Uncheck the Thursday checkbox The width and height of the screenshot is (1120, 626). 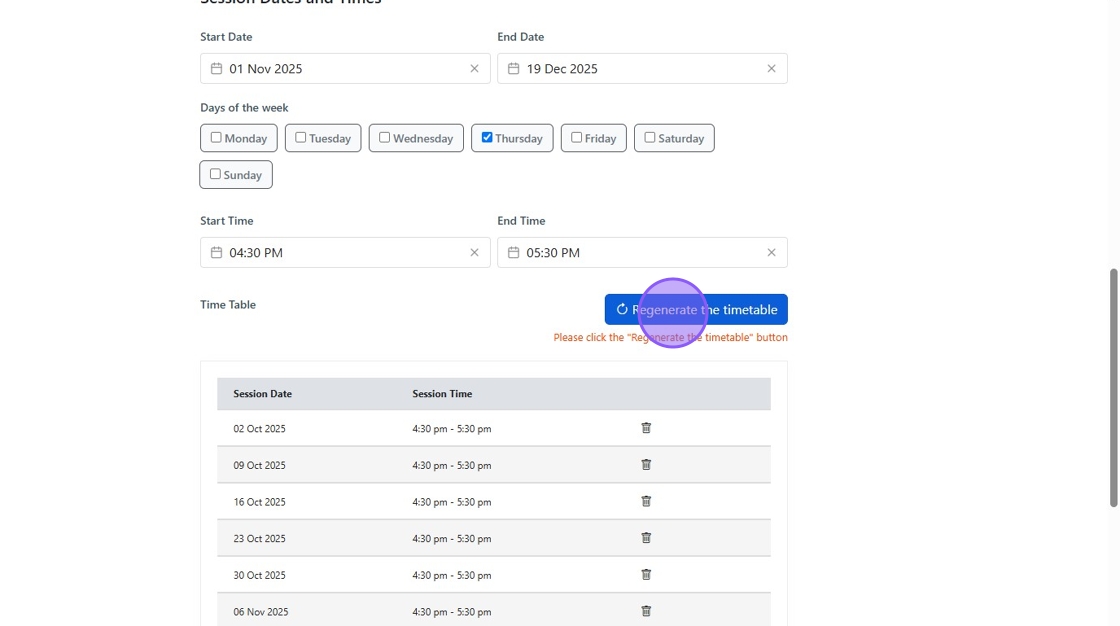point(487,138)
